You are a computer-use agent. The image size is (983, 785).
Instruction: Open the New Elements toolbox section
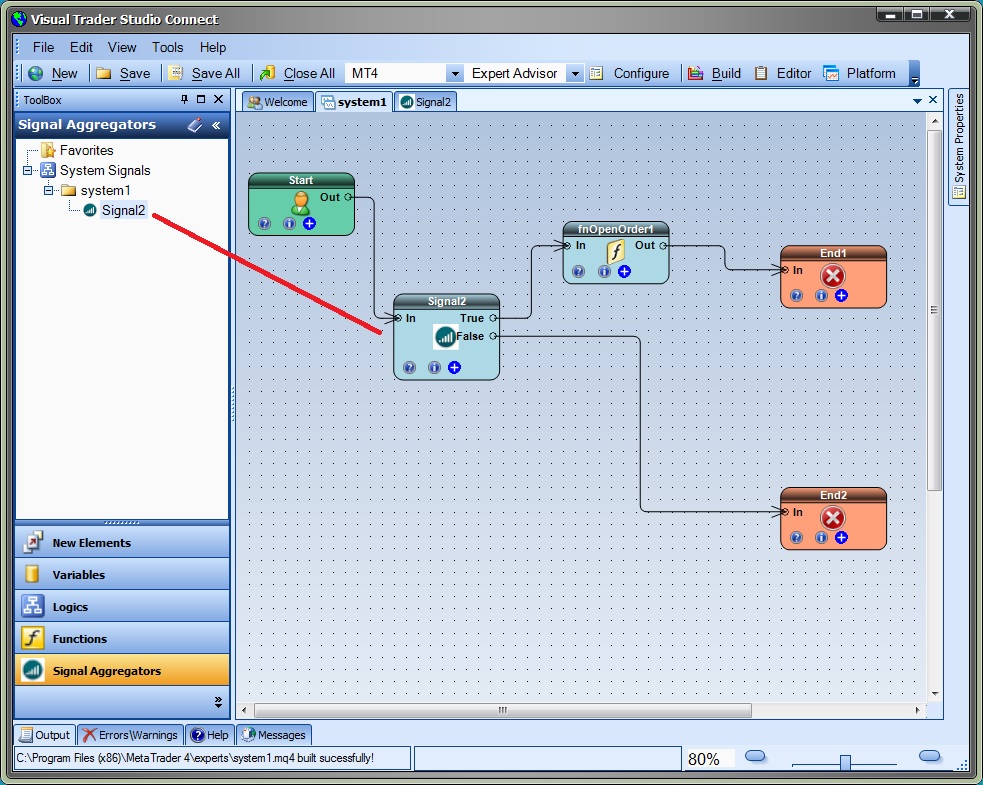(122, 542)
